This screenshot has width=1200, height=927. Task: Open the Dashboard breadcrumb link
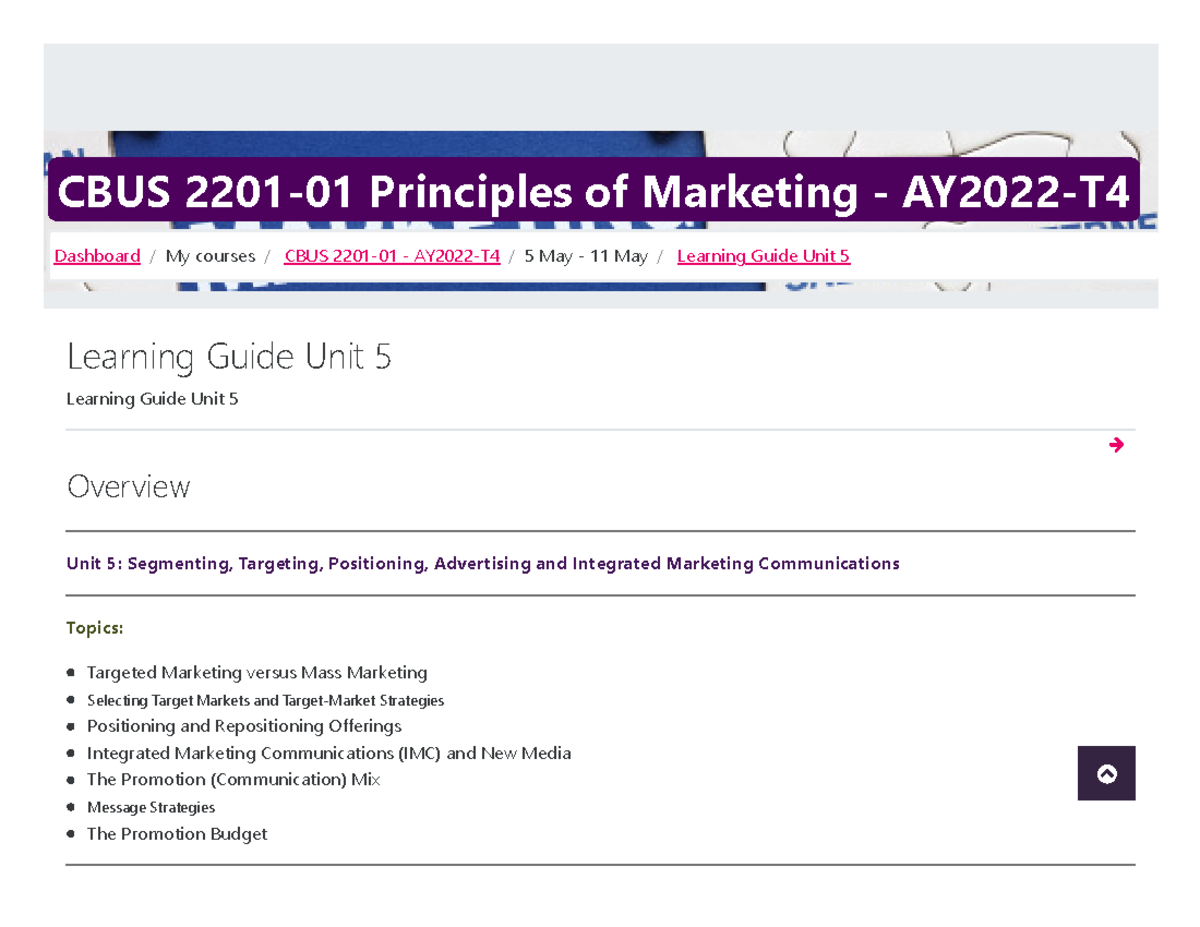(x=96, y=256)
